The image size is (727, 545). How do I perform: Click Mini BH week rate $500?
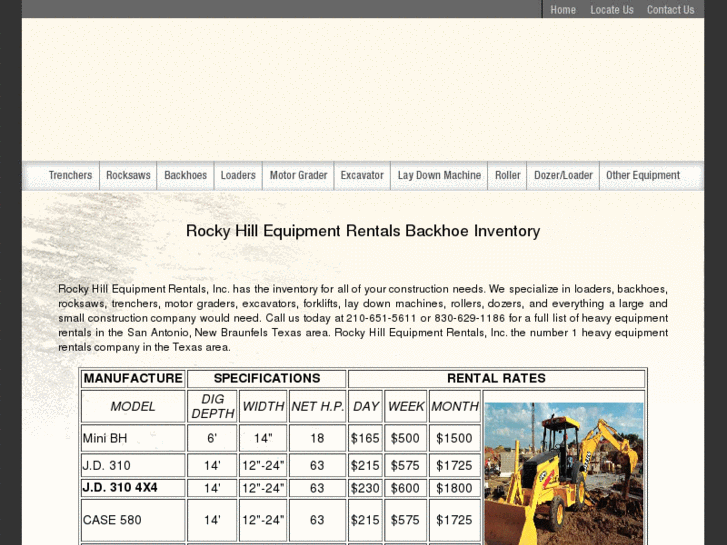click(406, 438)
